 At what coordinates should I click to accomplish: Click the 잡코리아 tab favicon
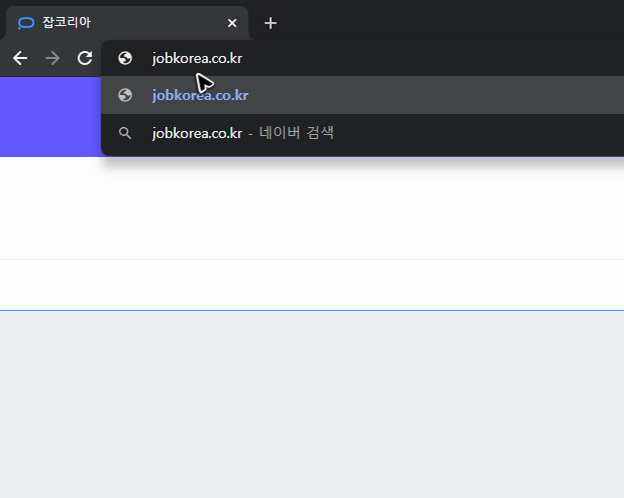(x=26, y=23)
